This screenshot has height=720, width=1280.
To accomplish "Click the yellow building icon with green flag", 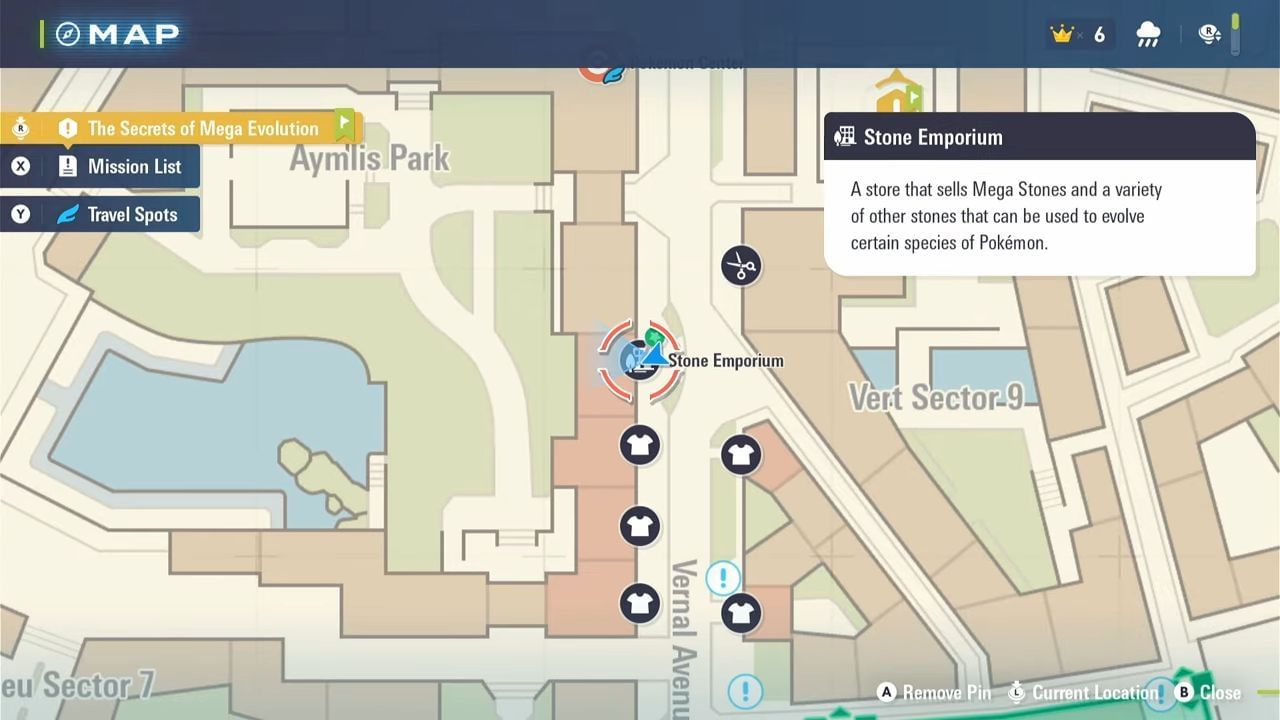I will tap(897, 93).
